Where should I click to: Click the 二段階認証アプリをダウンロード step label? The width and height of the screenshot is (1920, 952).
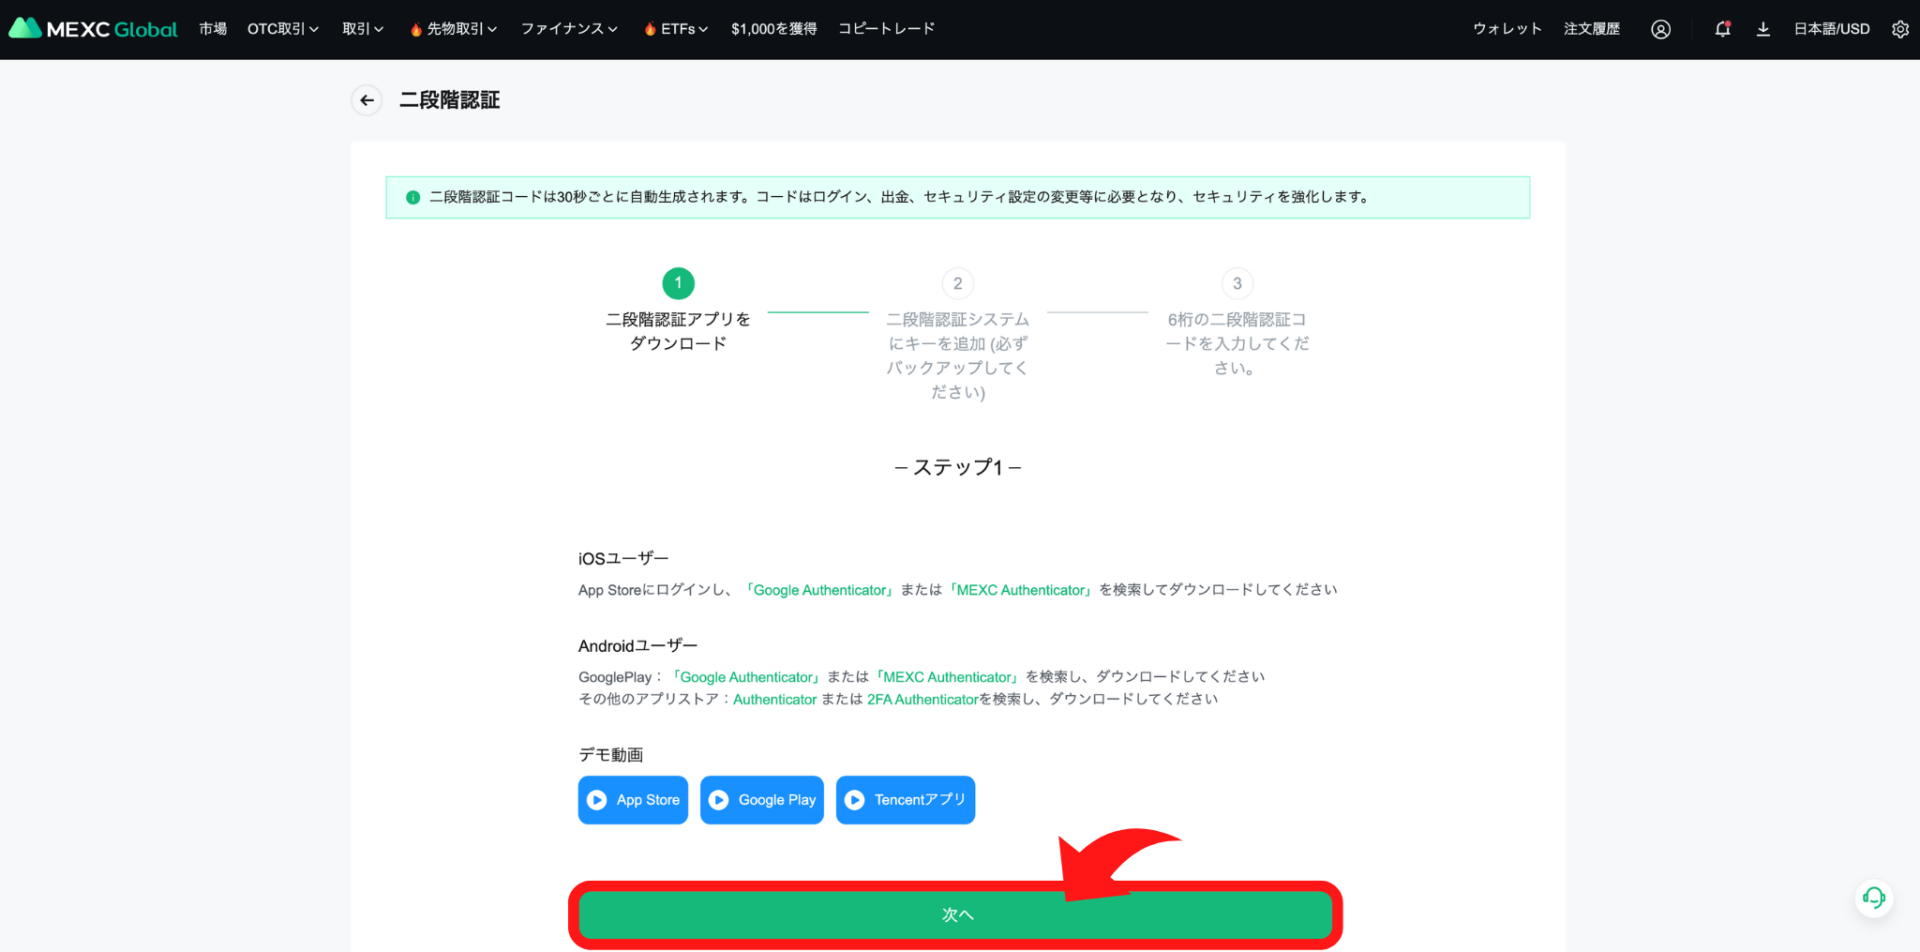678,331
